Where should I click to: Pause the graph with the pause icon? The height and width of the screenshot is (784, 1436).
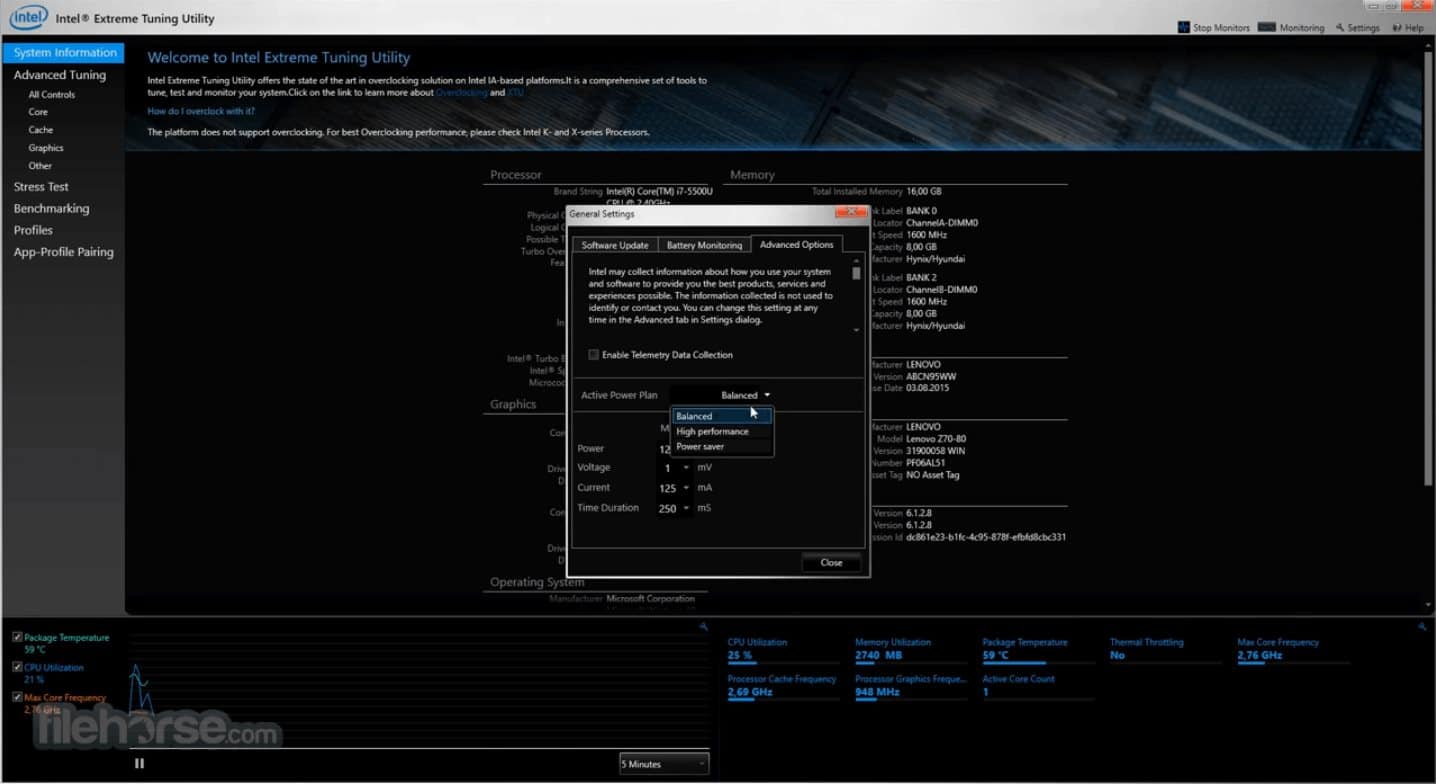click(x=140, y=763)
